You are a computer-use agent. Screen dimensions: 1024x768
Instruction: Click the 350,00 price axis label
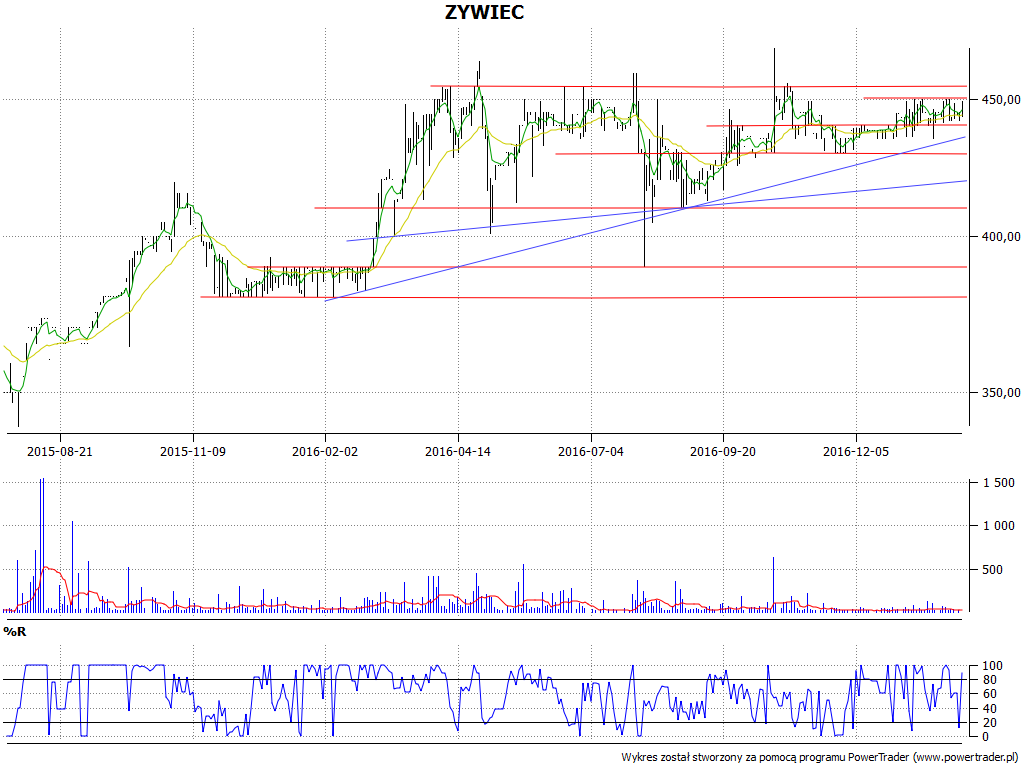click(x=999, y=392)
